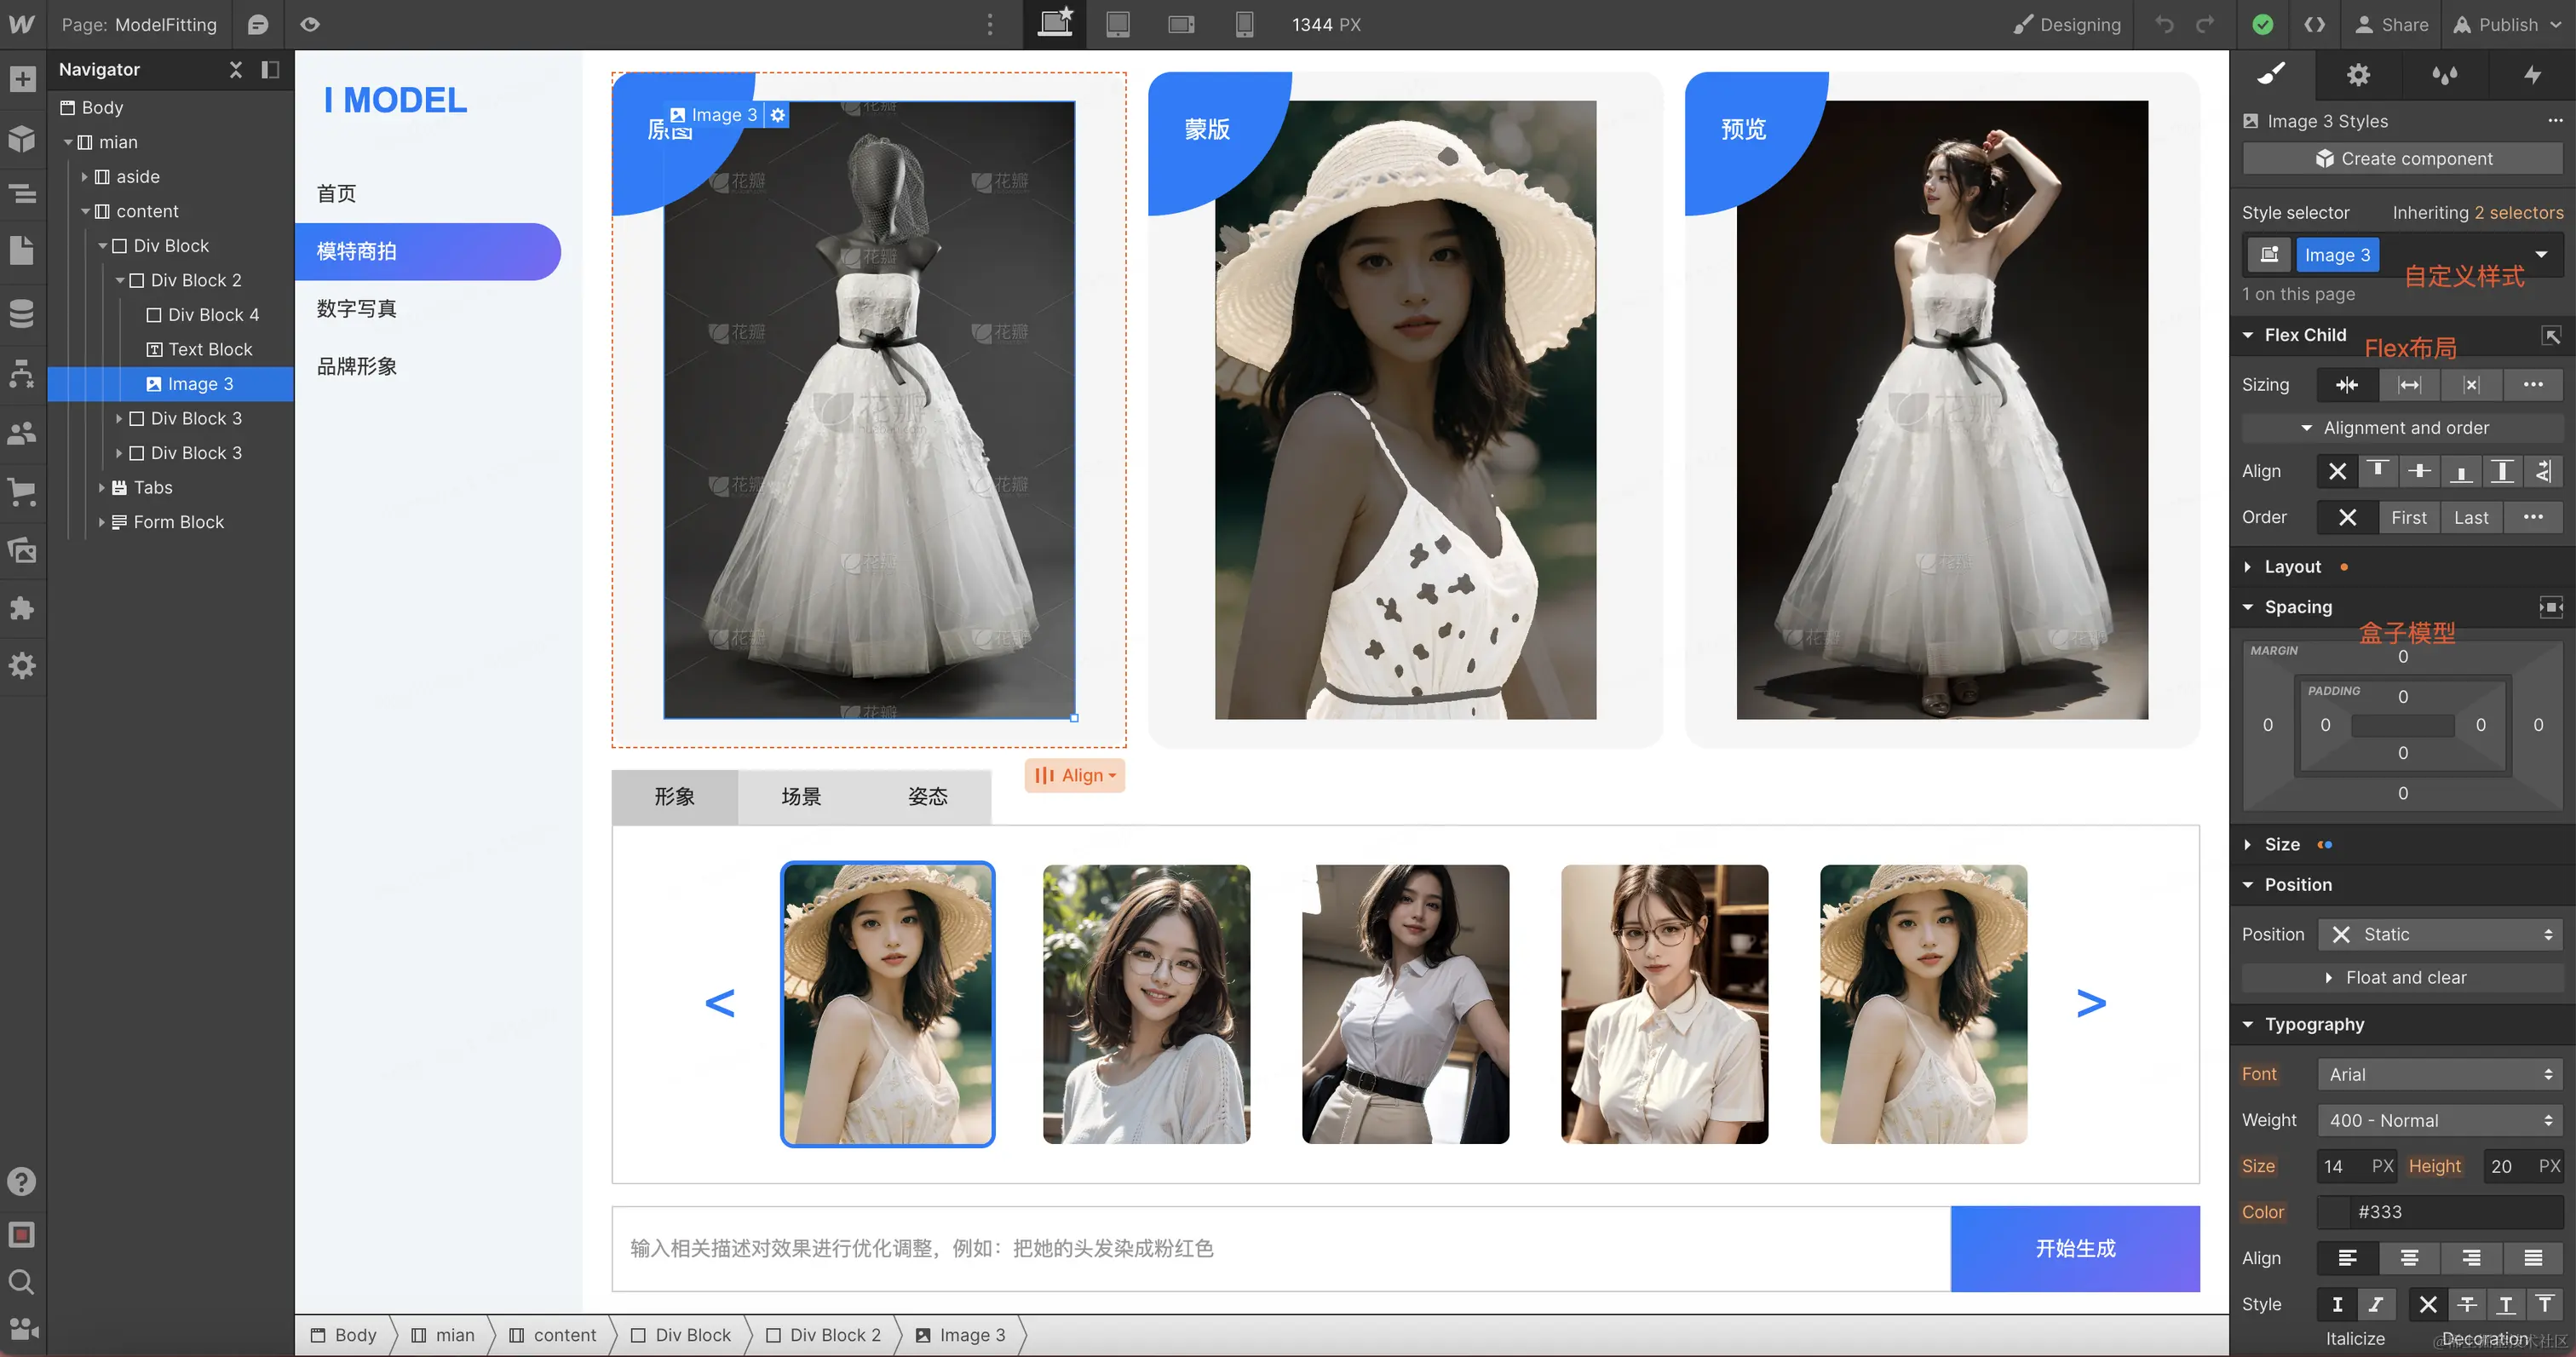The image size is (2576, 1357).
Task: Switch to the 场景 tab
Action: pos(801,796)
